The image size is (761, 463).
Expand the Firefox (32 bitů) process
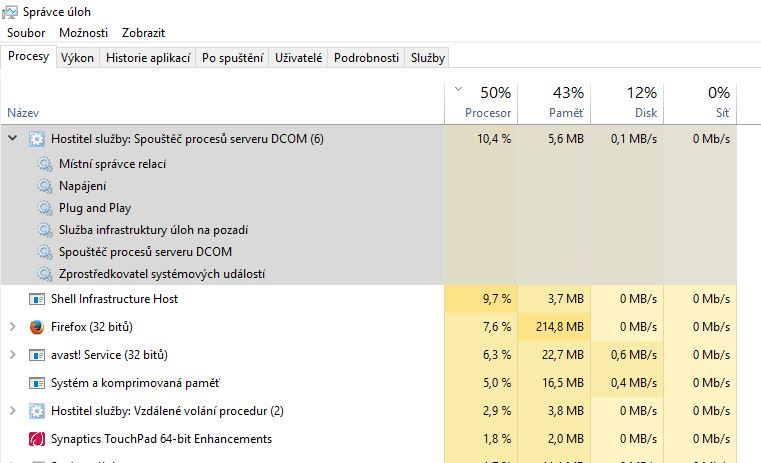(x=13, y=327)
